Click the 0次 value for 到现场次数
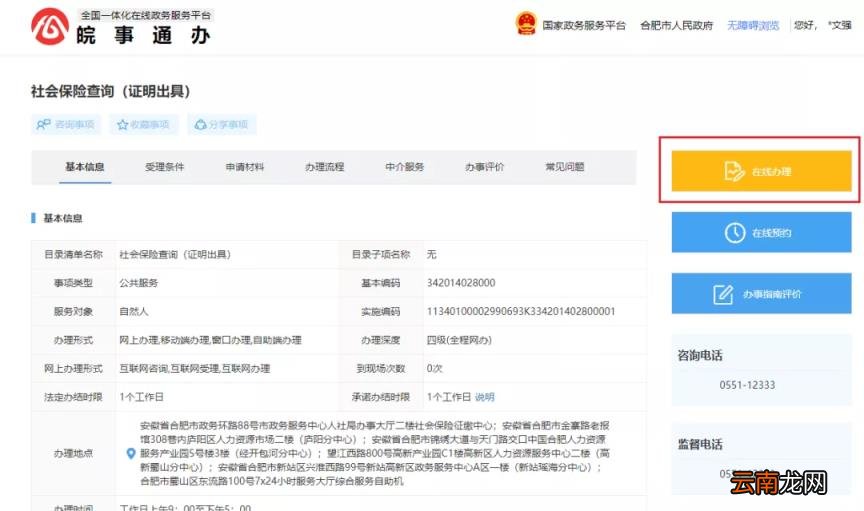The width and height of the screenshot is (864, 511). click(435, 369)
